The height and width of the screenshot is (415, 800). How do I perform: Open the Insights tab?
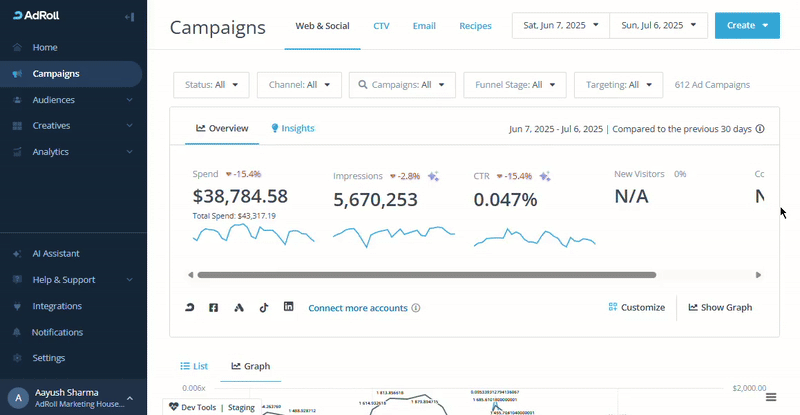pyautogui.click(x=293, y=129)
